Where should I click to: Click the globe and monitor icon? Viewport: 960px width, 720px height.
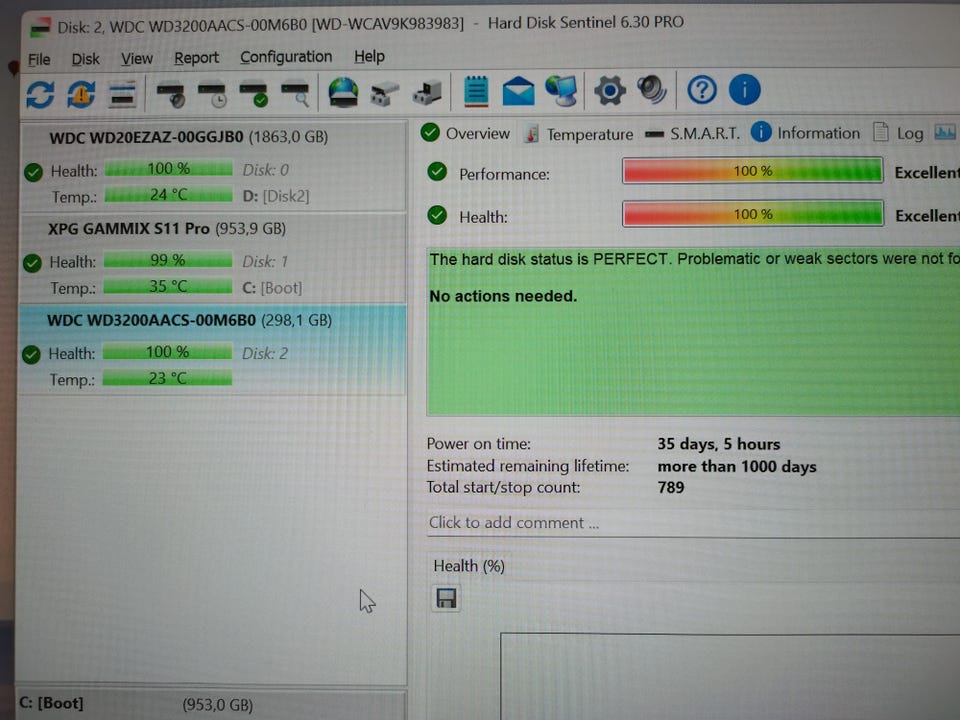(561, 91)
